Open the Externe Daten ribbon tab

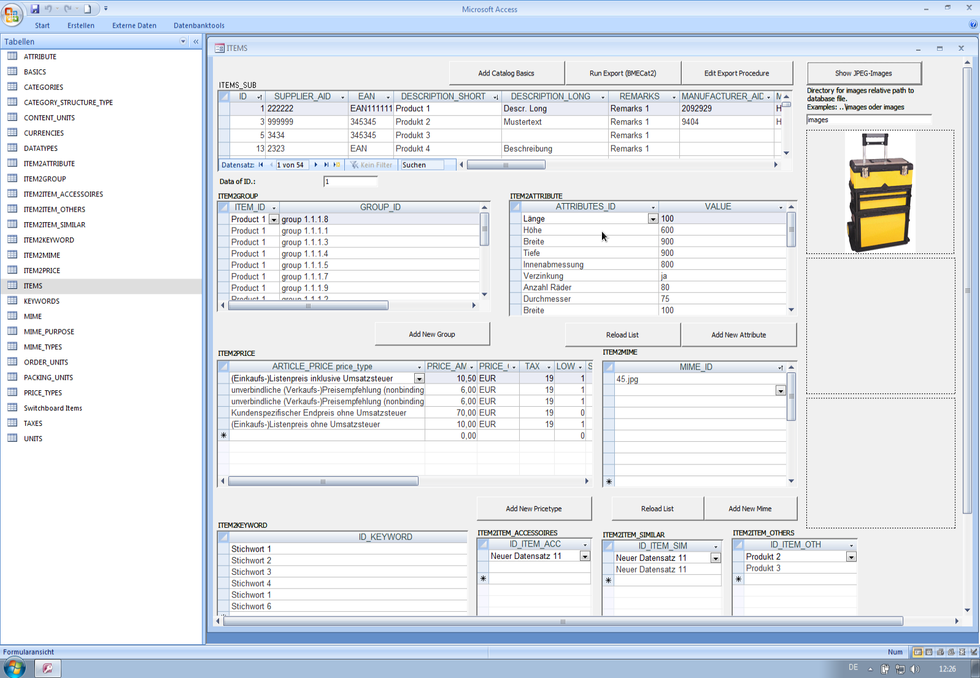pos(134,25)
